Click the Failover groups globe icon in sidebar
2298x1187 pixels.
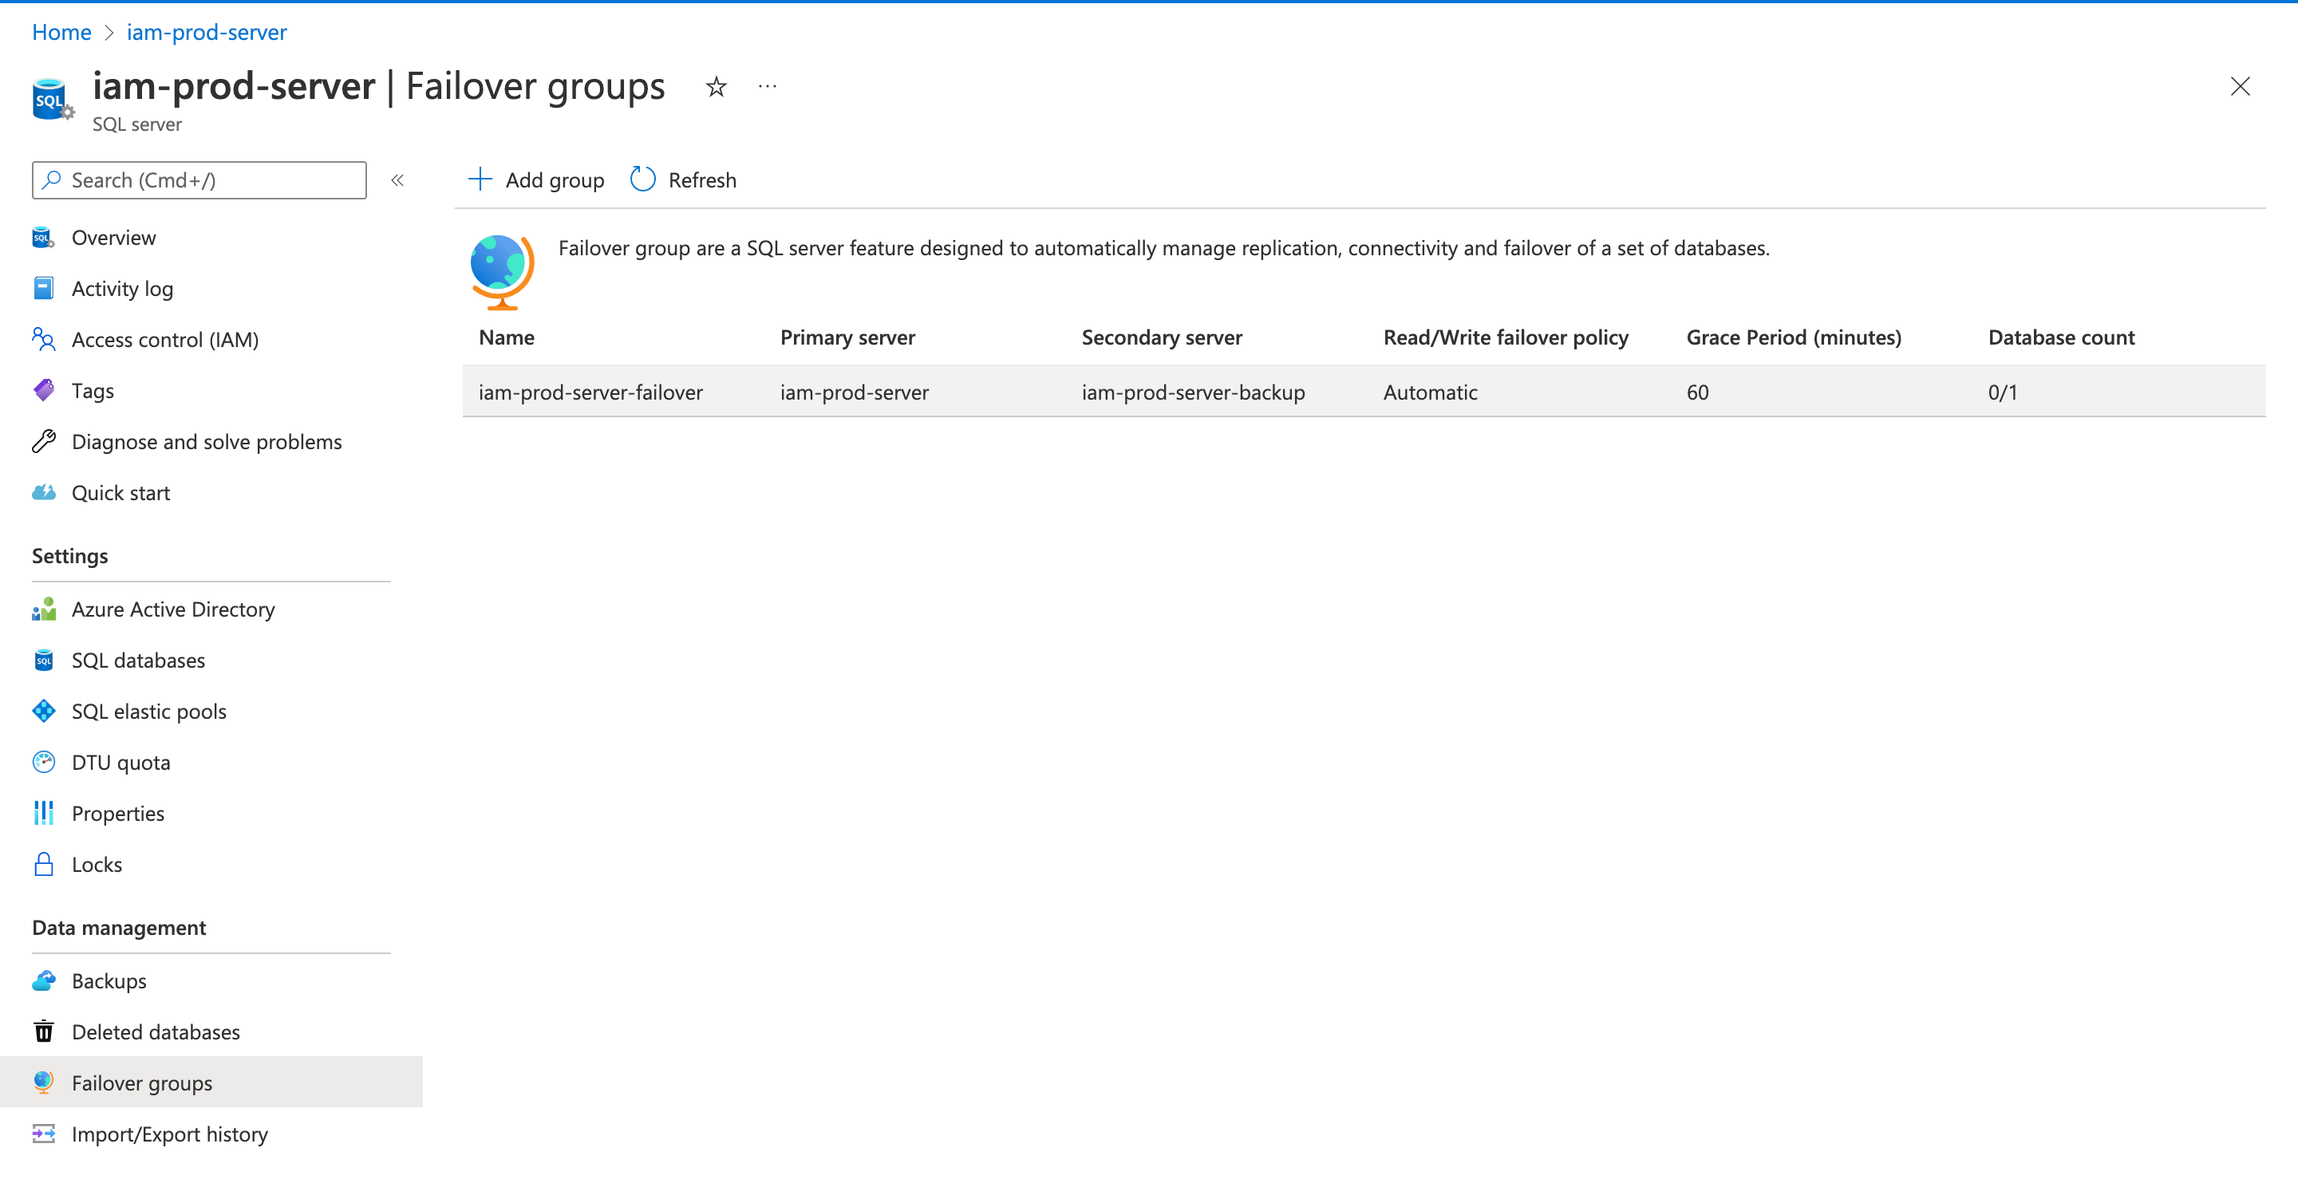coord(43,1083)
